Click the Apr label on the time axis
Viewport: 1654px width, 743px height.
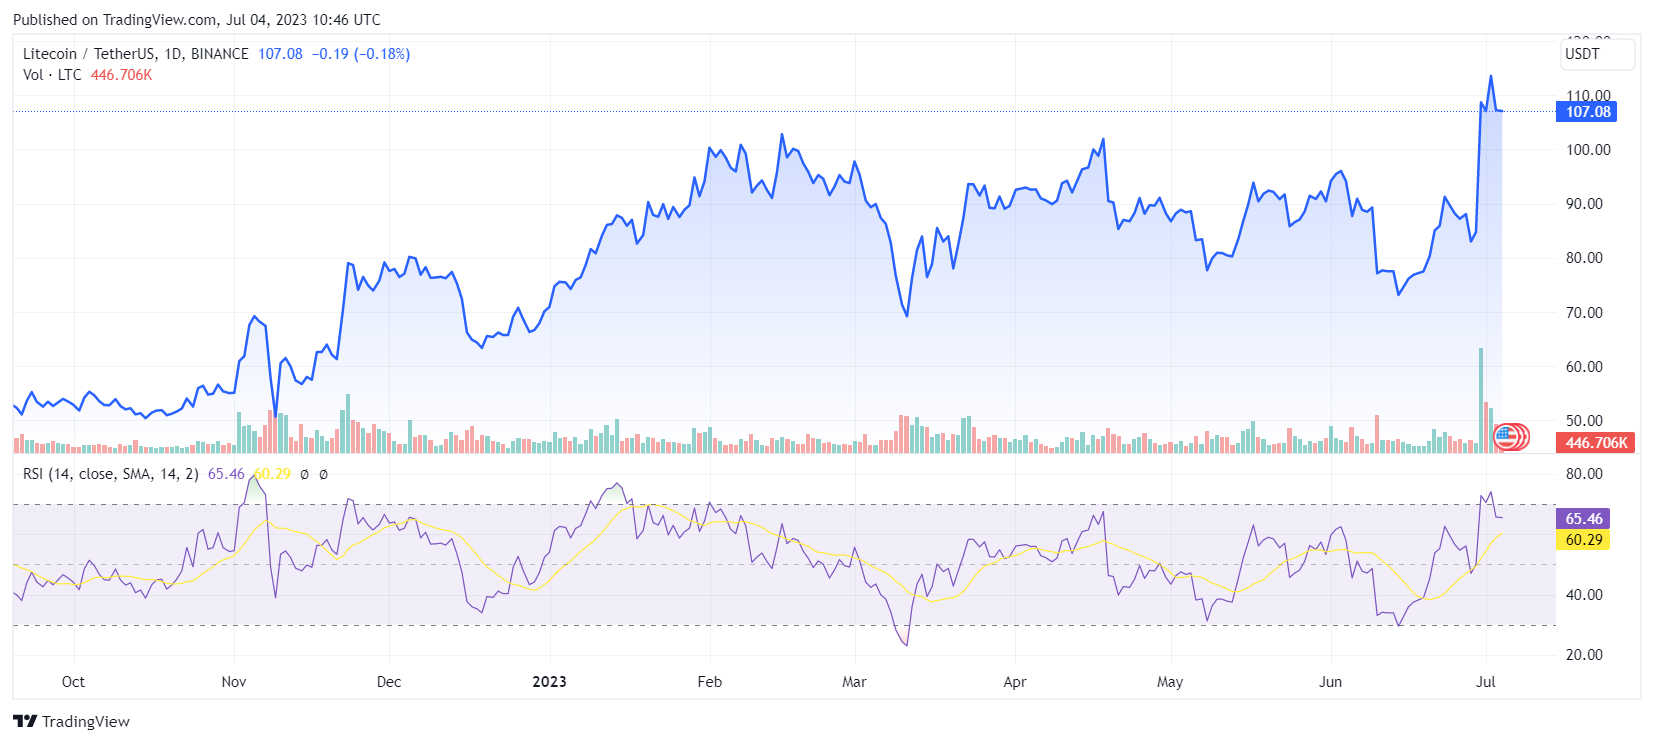pyautogui.click(x=1014, y=682)
